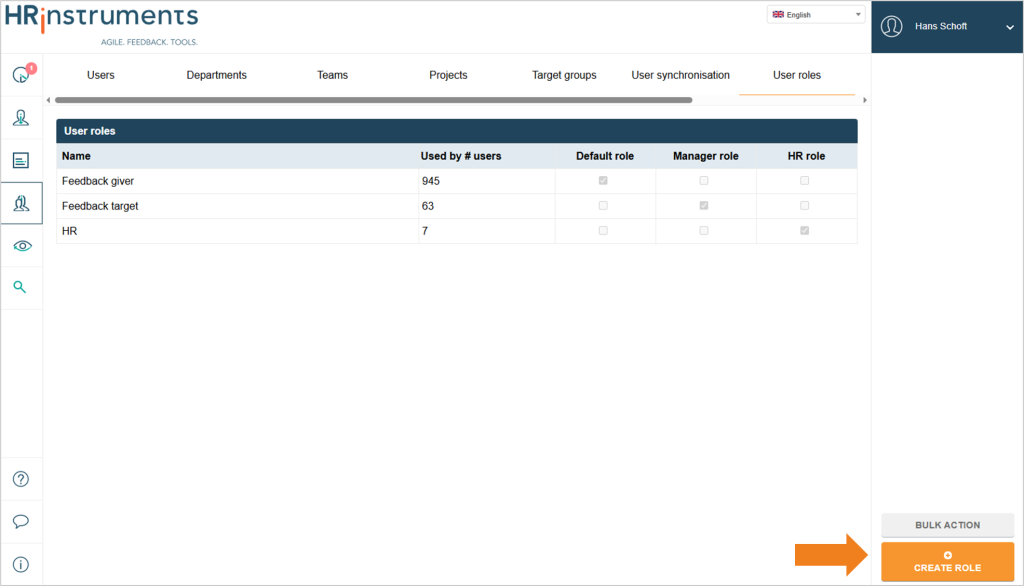
Task: Open the eye visibility sidebar icon
Action: point(22,246)
